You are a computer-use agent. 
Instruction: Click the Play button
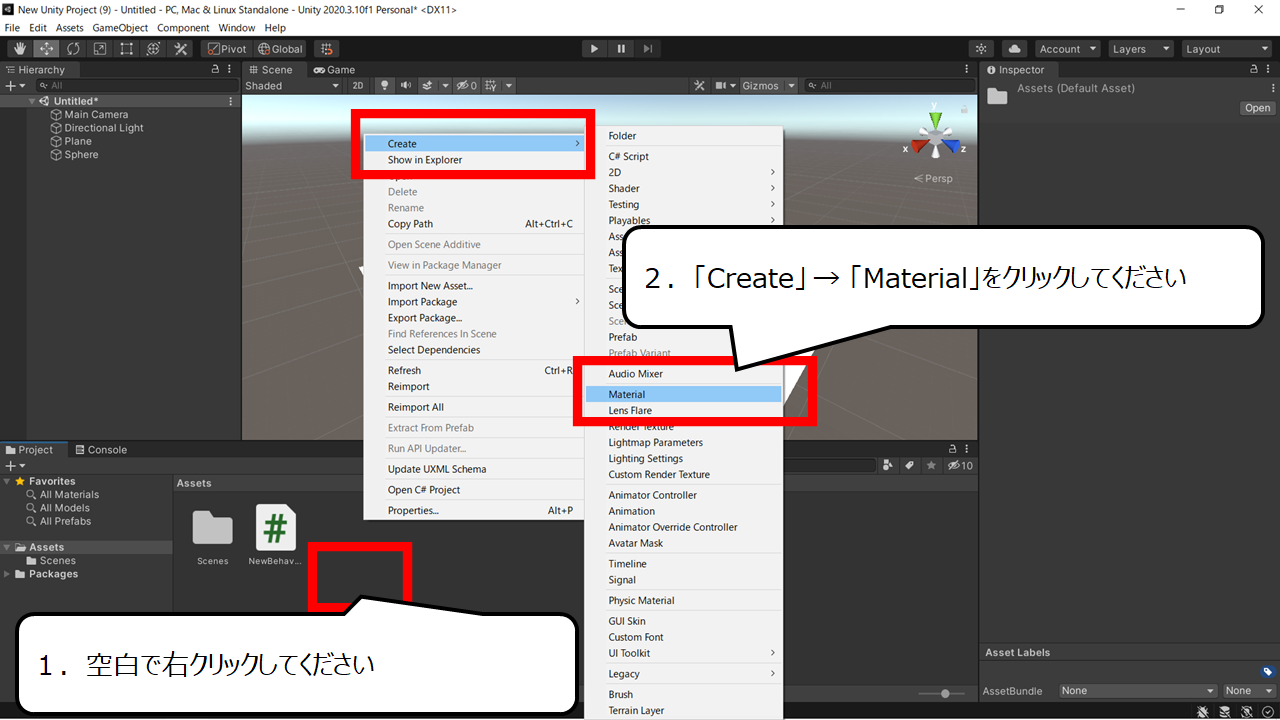pos(594,49)
